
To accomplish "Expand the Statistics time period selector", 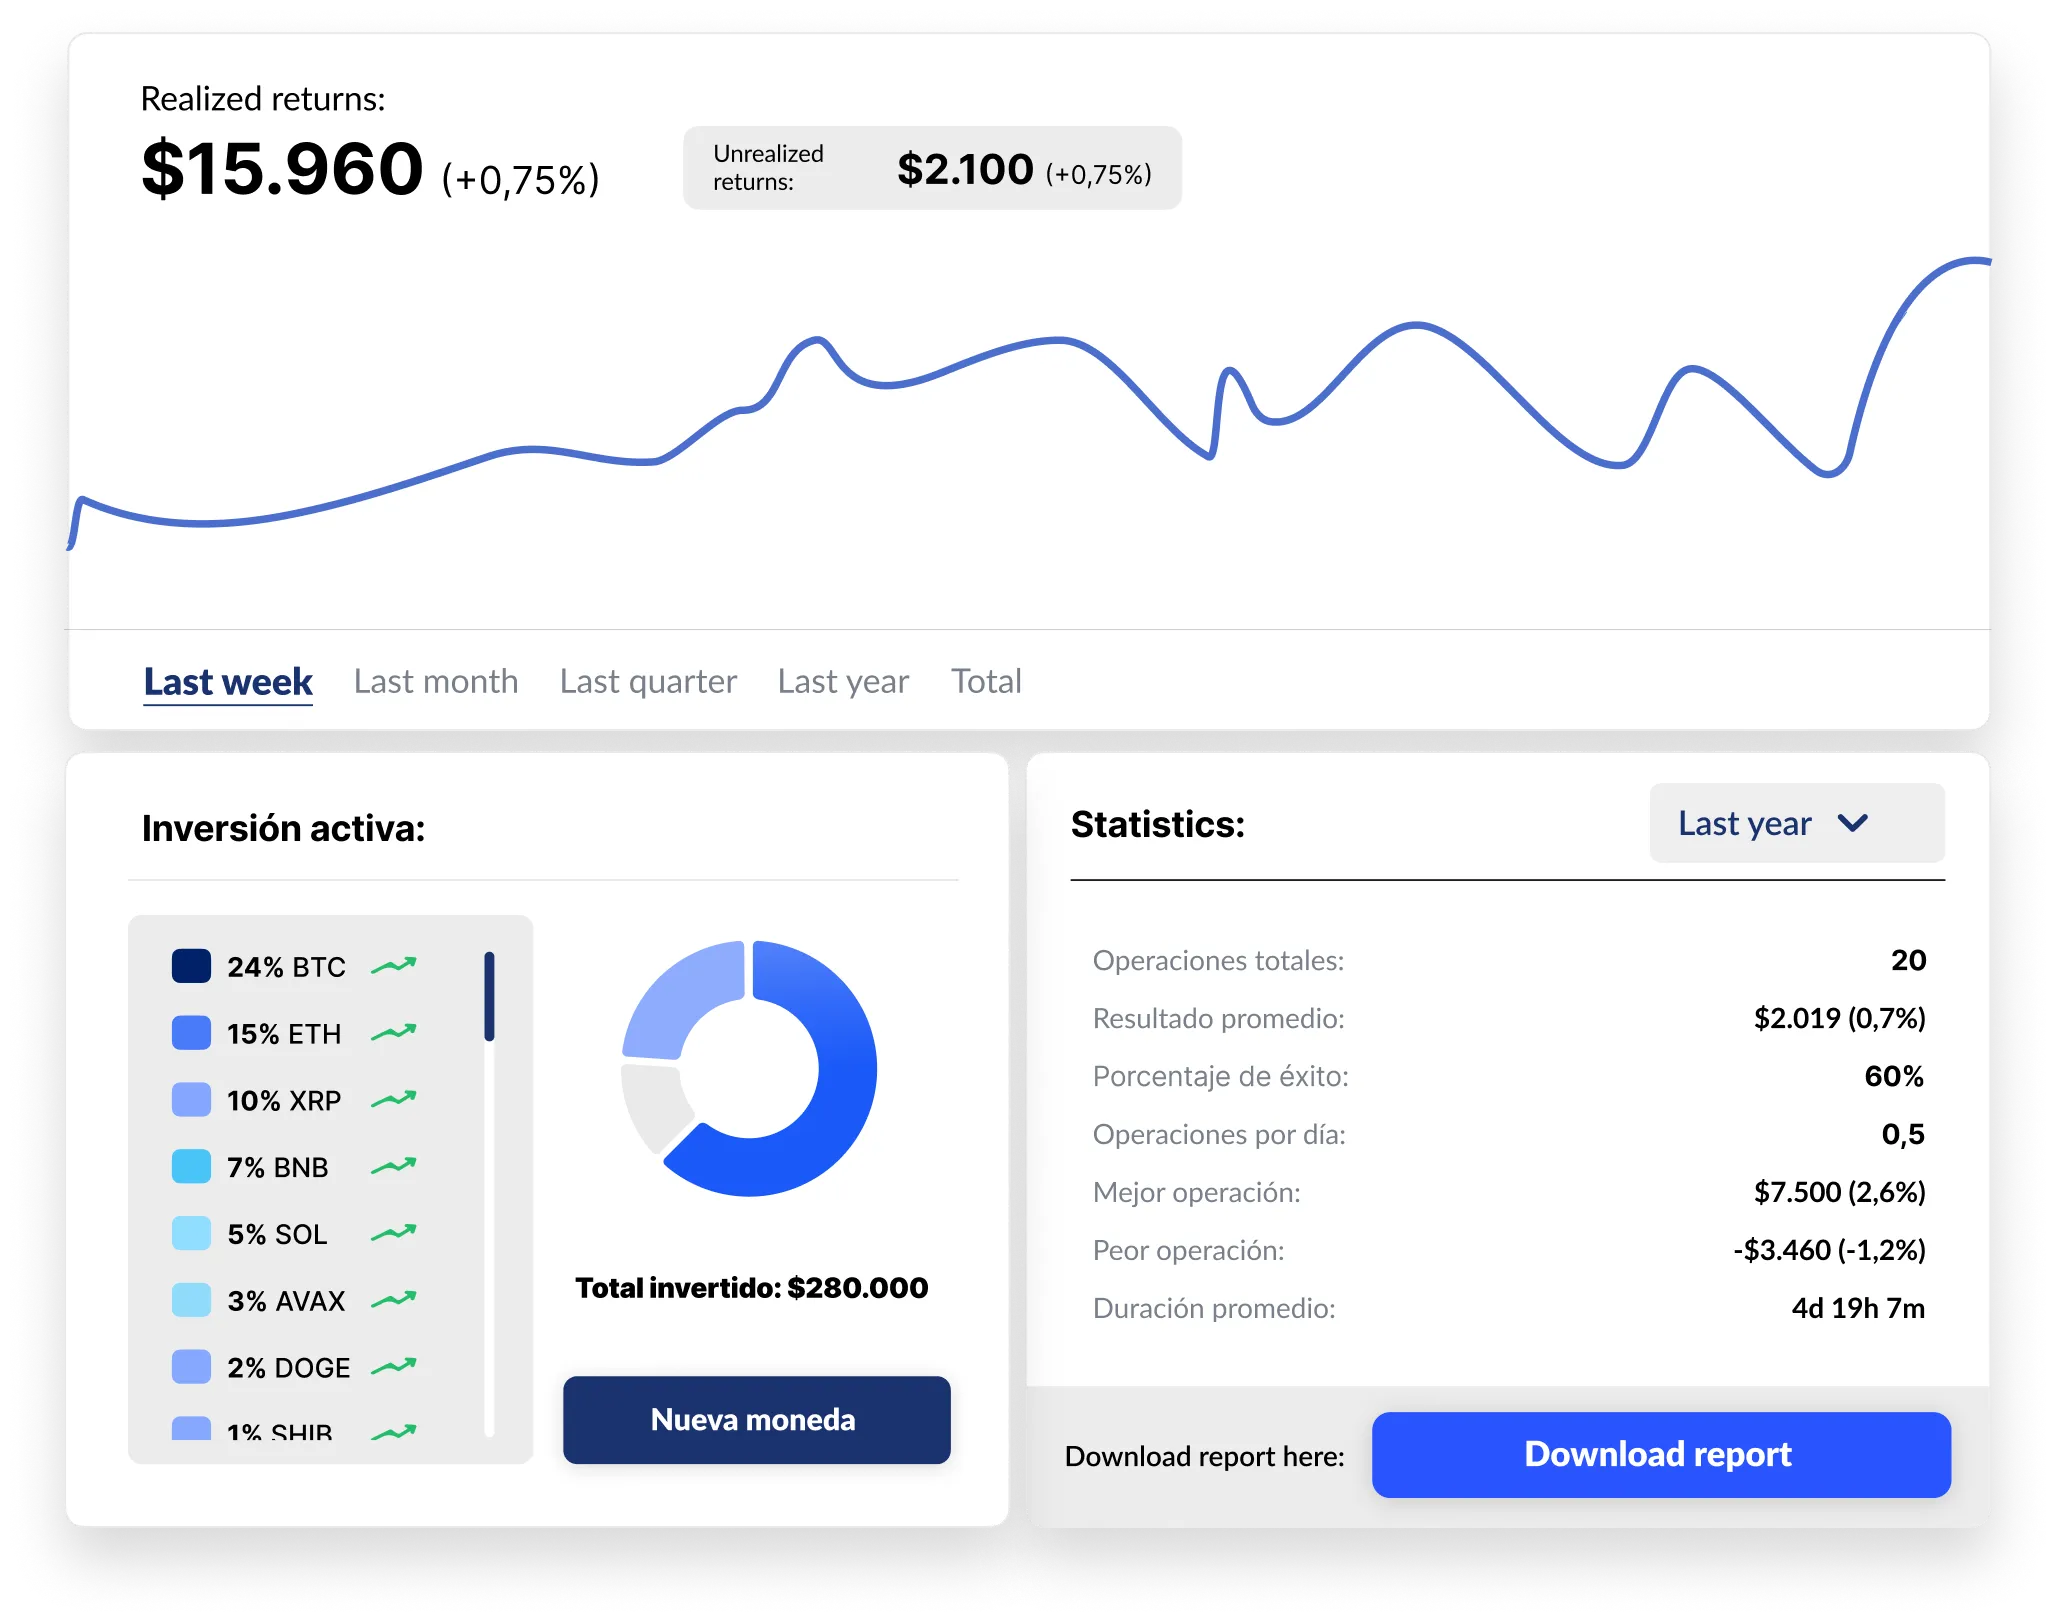I will [x=1795, y=823].
